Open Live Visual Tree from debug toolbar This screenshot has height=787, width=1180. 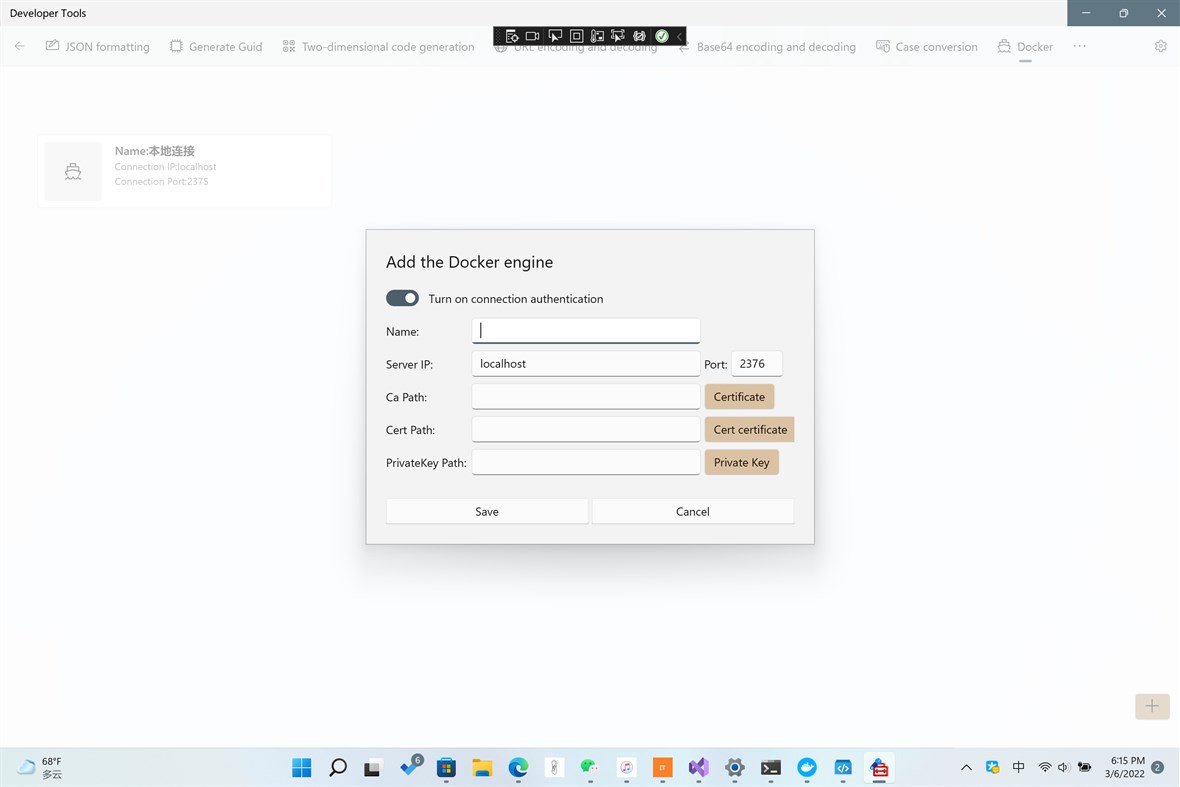click(512, 35)
